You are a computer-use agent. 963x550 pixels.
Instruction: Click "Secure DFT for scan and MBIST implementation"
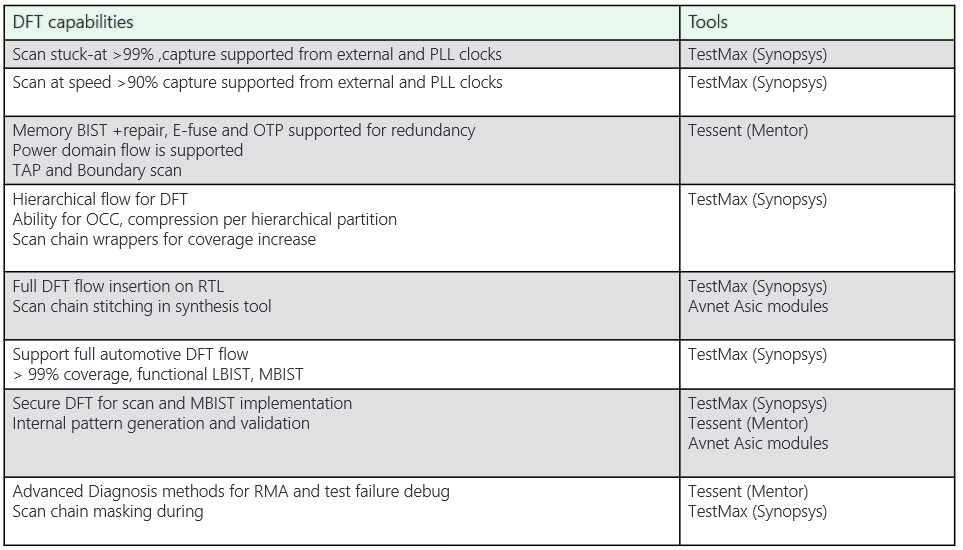click(x=182, y=403)
